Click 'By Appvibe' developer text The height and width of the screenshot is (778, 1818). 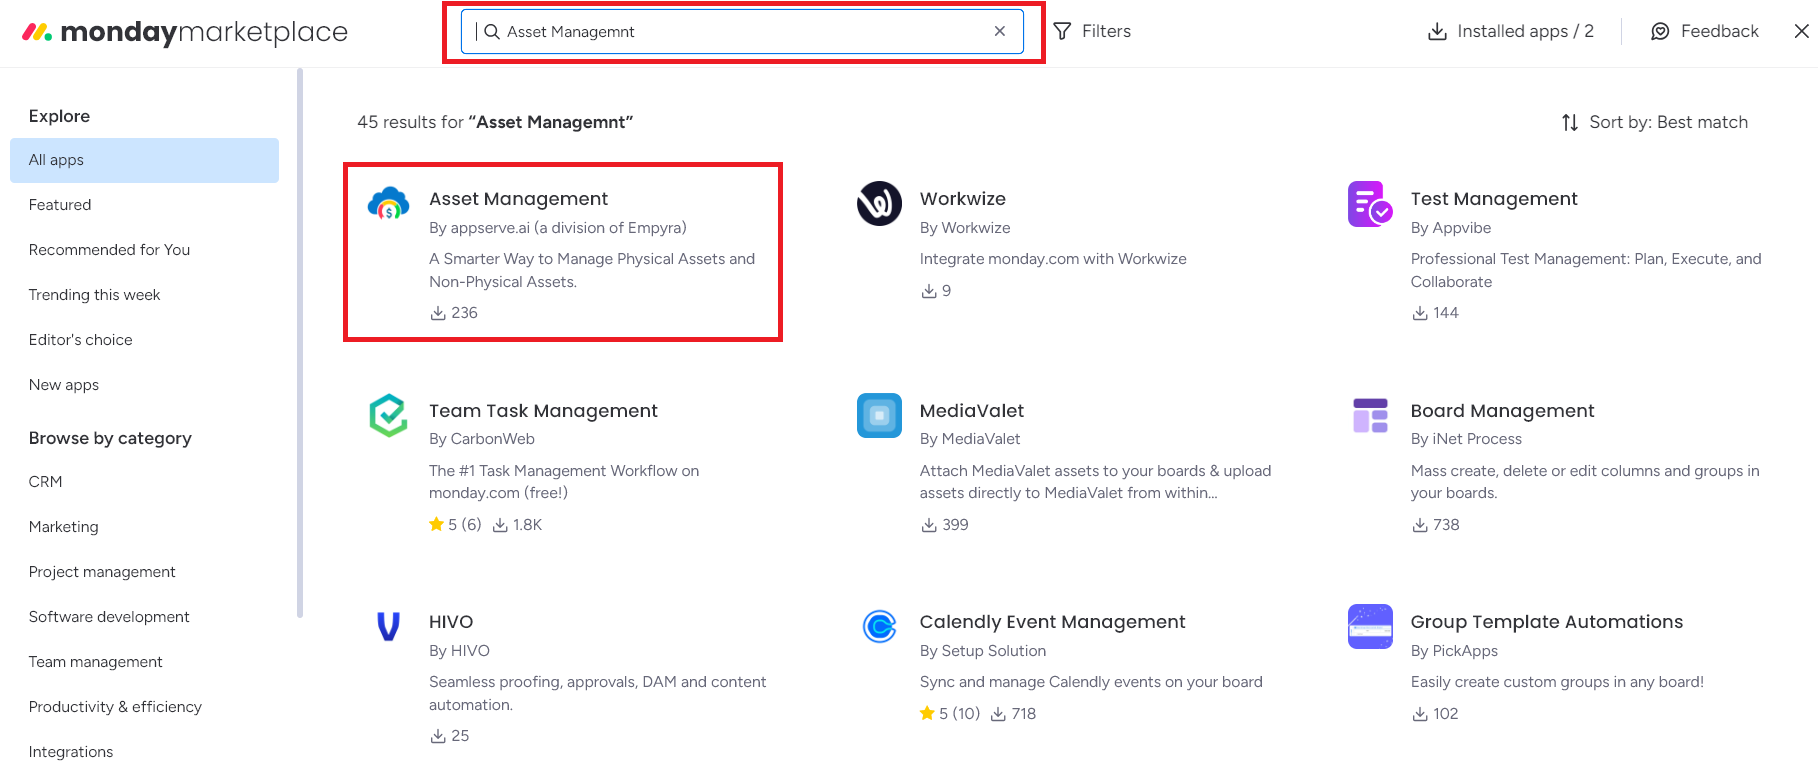pyautogui.click(x=1451, y=228)
